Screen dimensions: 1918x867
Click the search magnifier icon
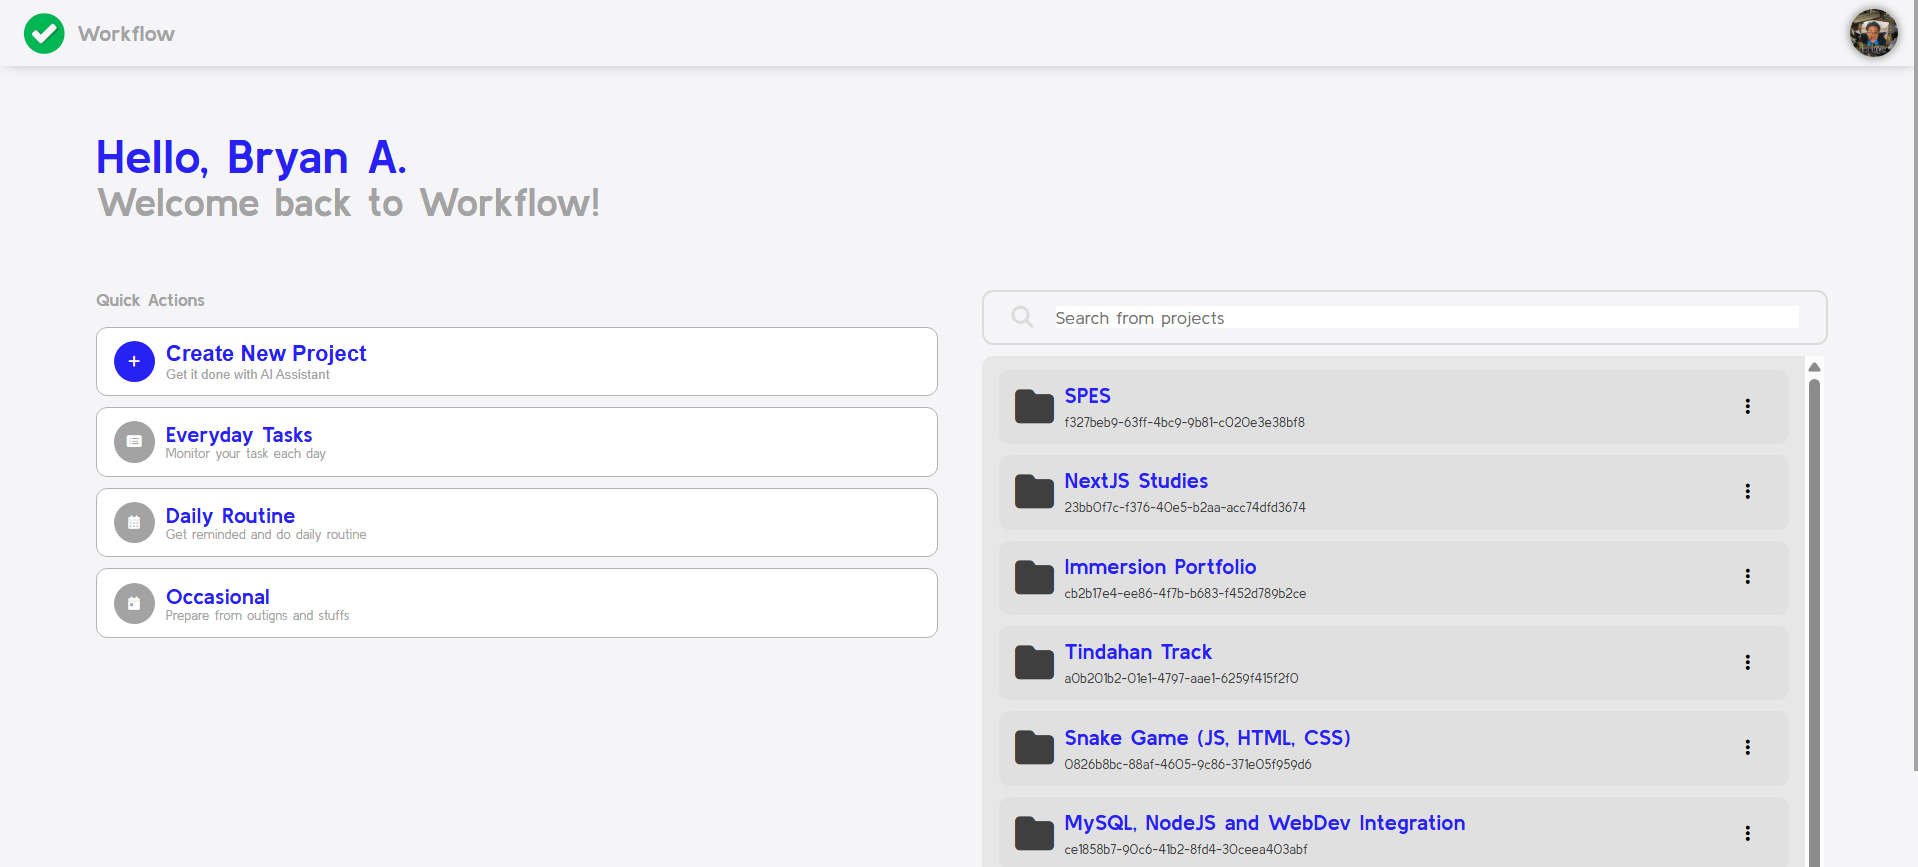tap(1022, 318)
